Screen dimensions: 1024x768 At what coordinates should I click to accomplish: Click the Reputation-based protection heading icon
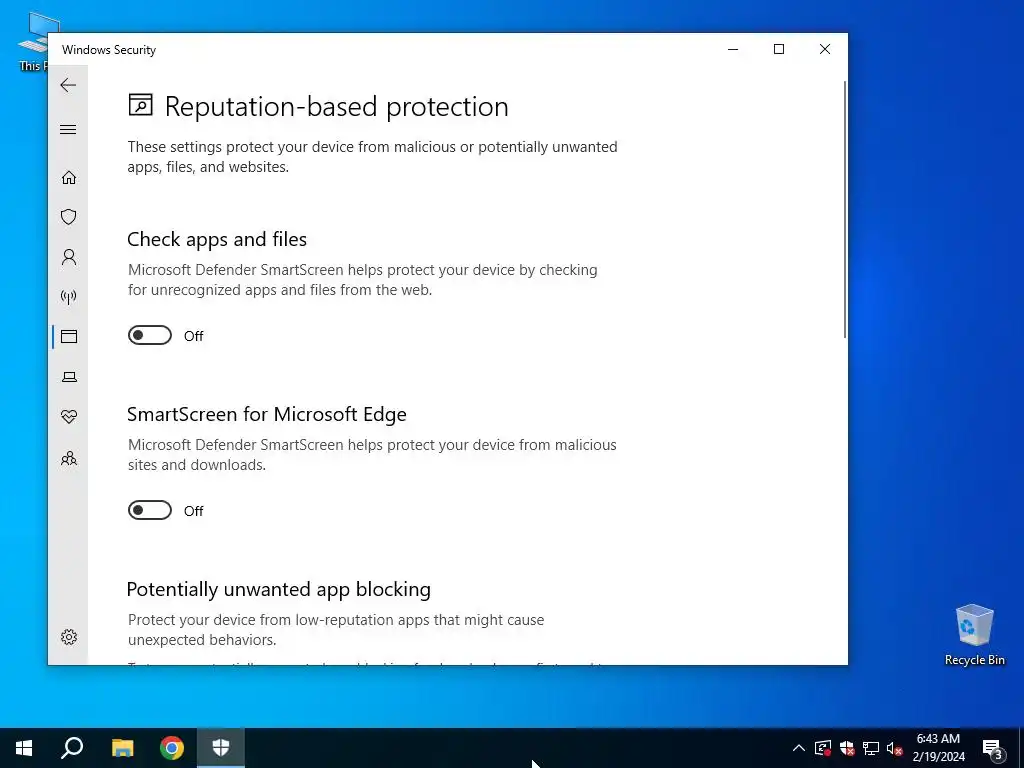[140, 105]
